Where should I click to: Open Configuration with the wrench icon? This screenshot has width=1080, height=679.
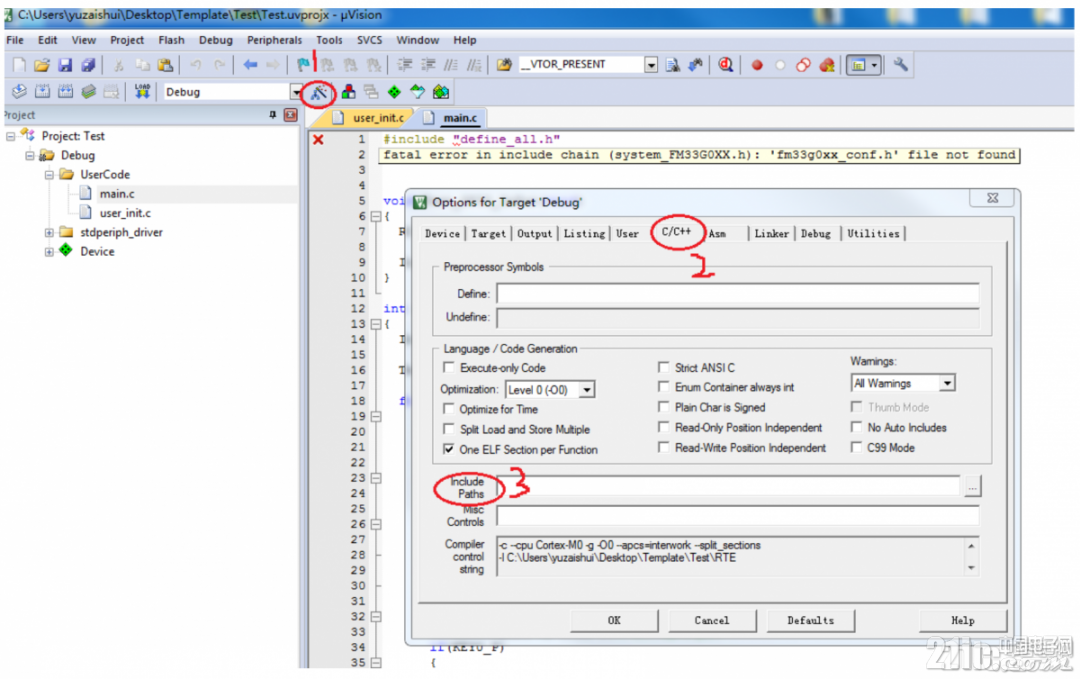(900, 65)
